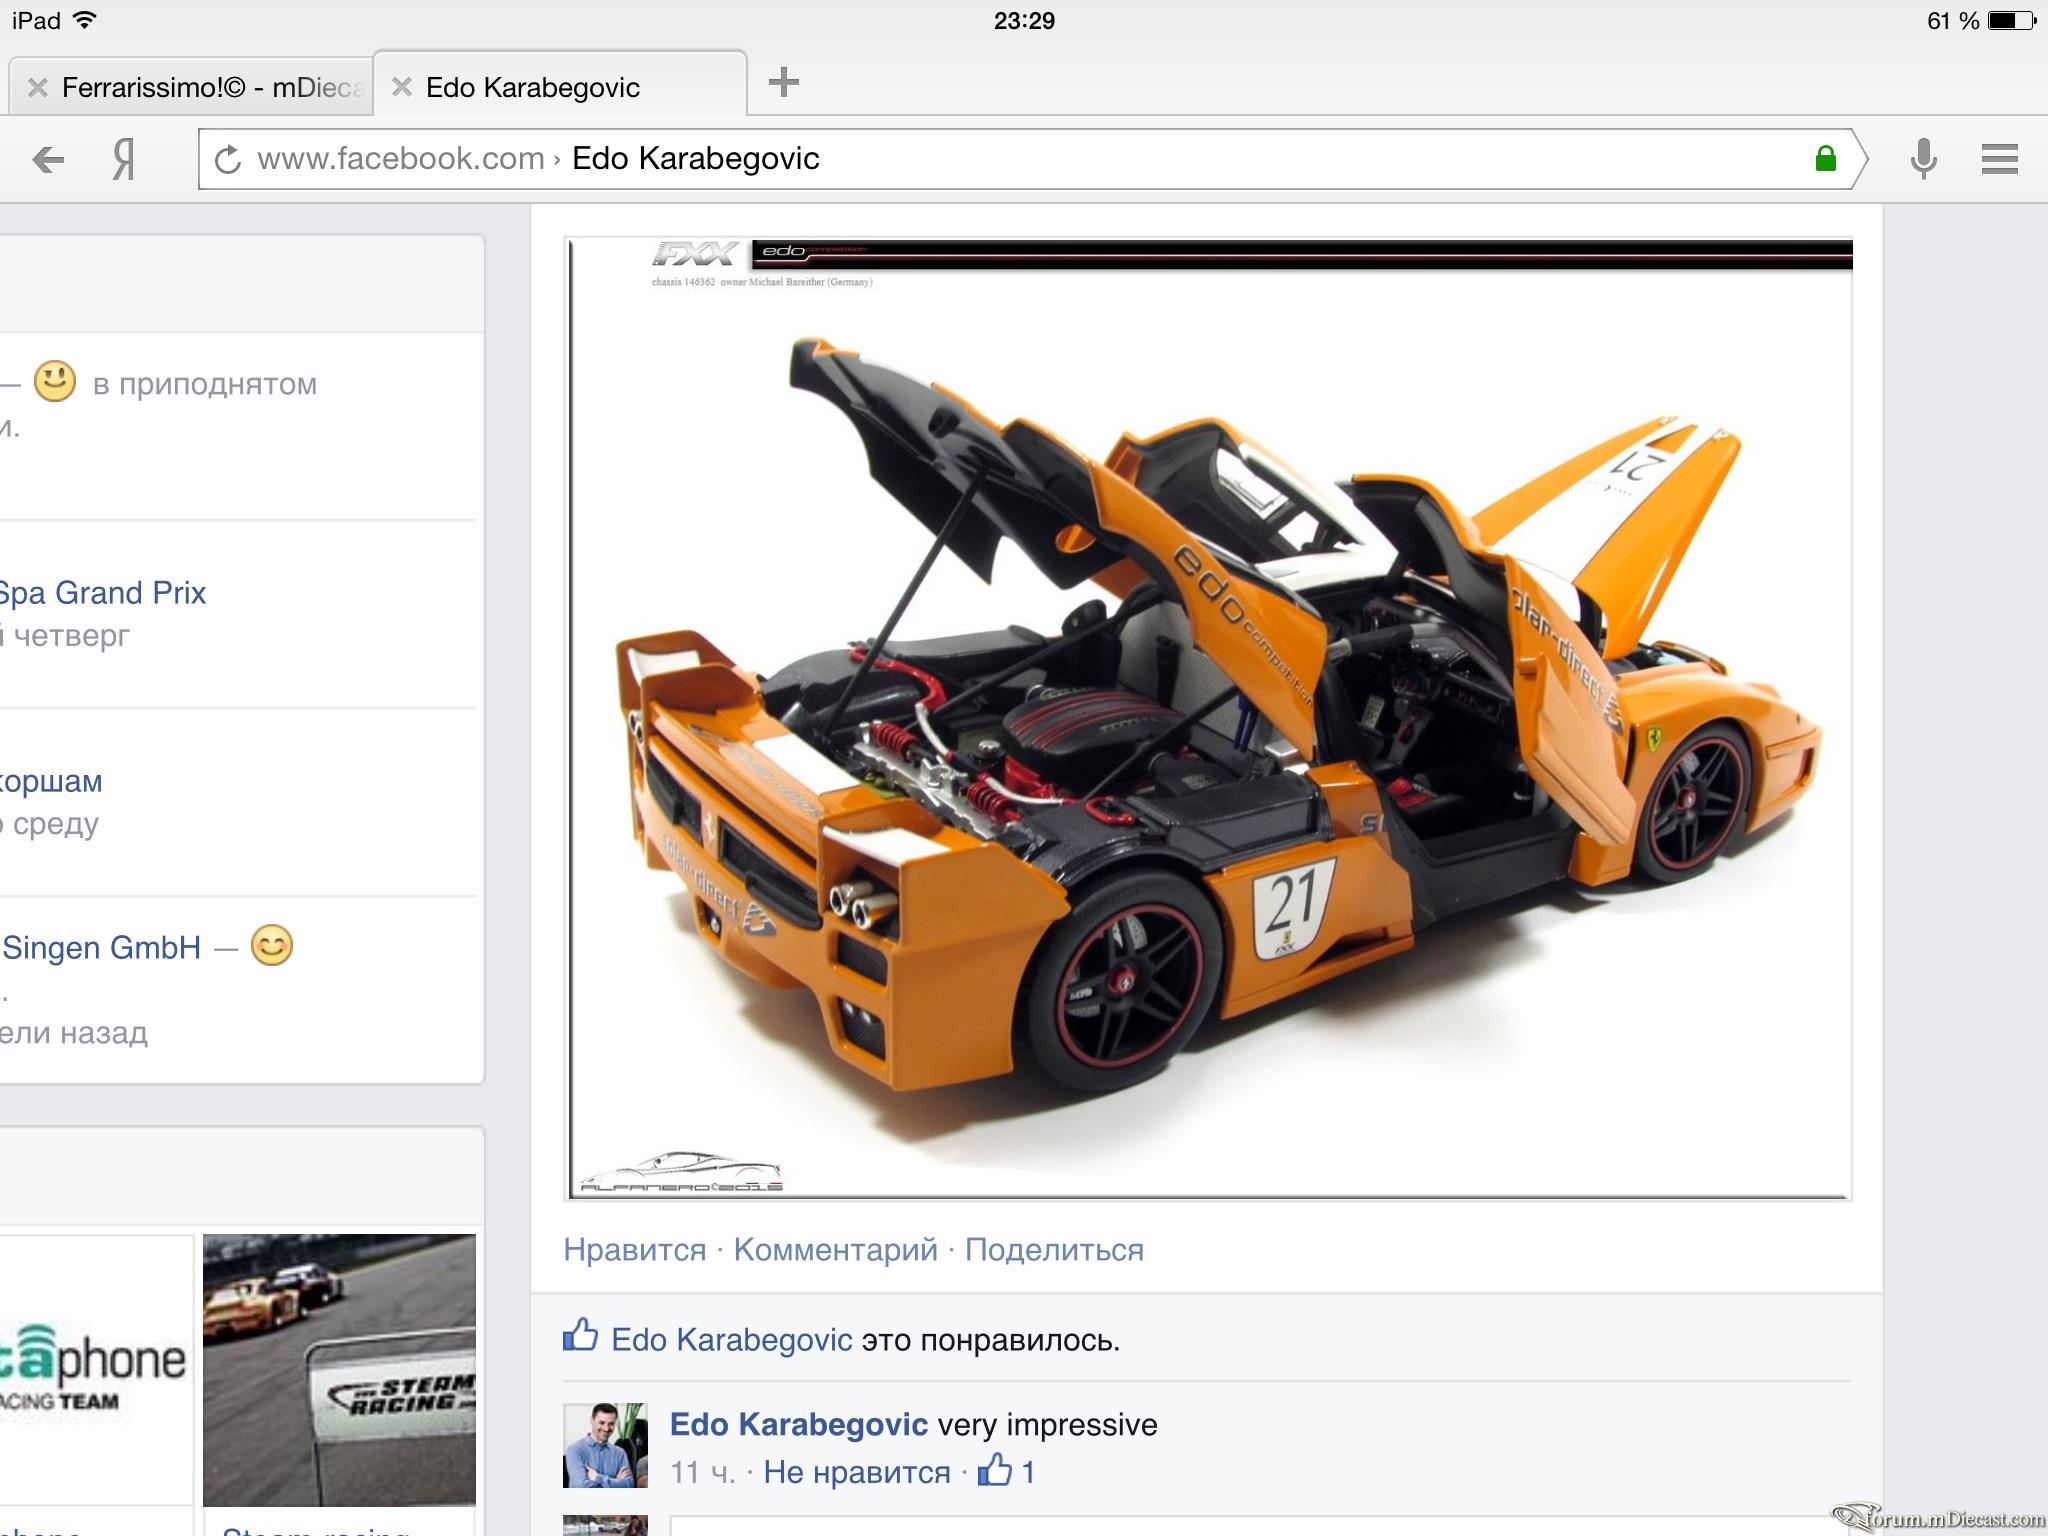Tap the Wi-Fi status icon
The width and height of the screenshot is (2048, 1536).
[85, 20]
